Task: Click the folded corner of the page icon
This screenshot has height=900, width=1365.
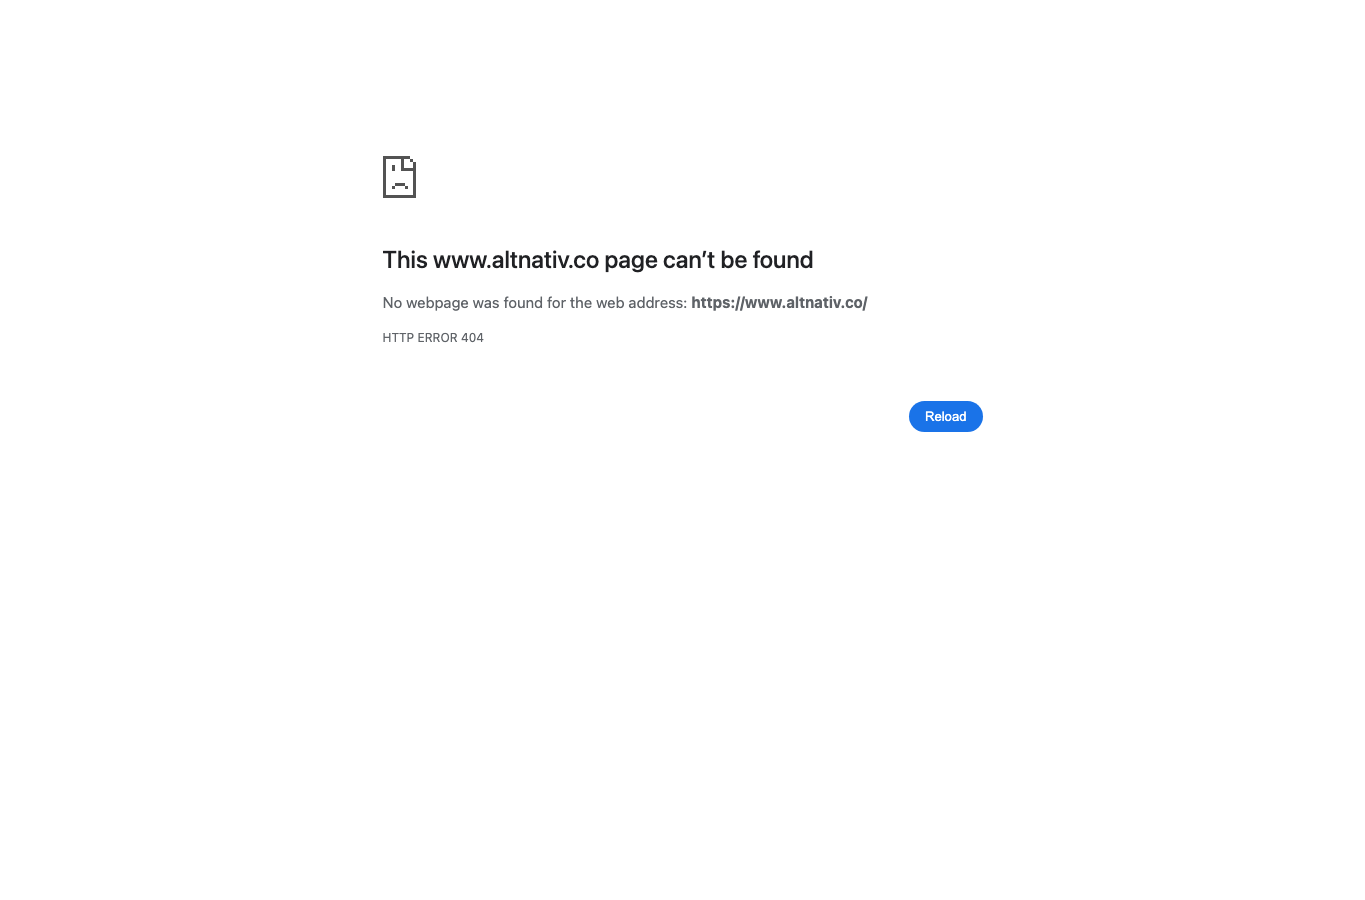Action: (409, 162)
